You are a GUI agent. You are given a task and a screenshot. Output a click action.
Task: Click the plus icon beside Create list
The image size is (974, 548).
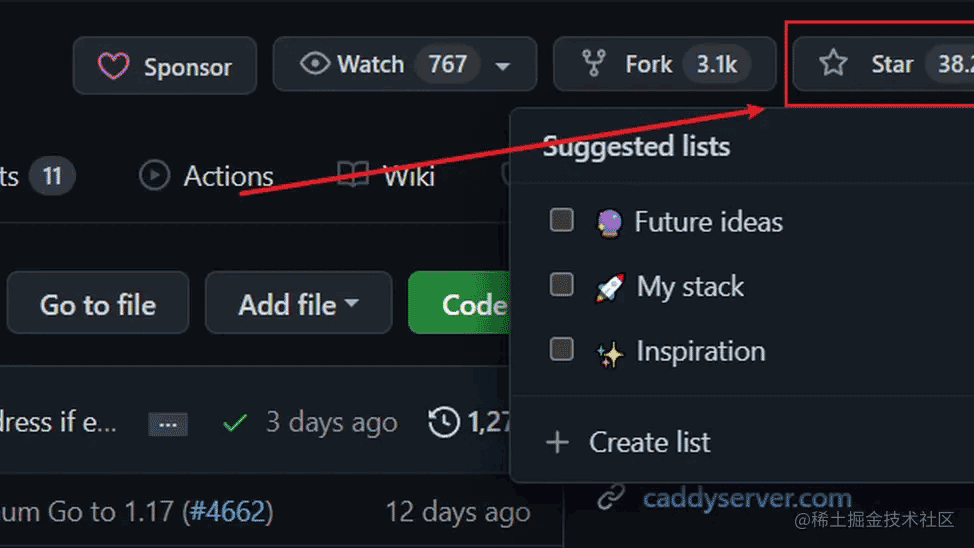(557, 442)
